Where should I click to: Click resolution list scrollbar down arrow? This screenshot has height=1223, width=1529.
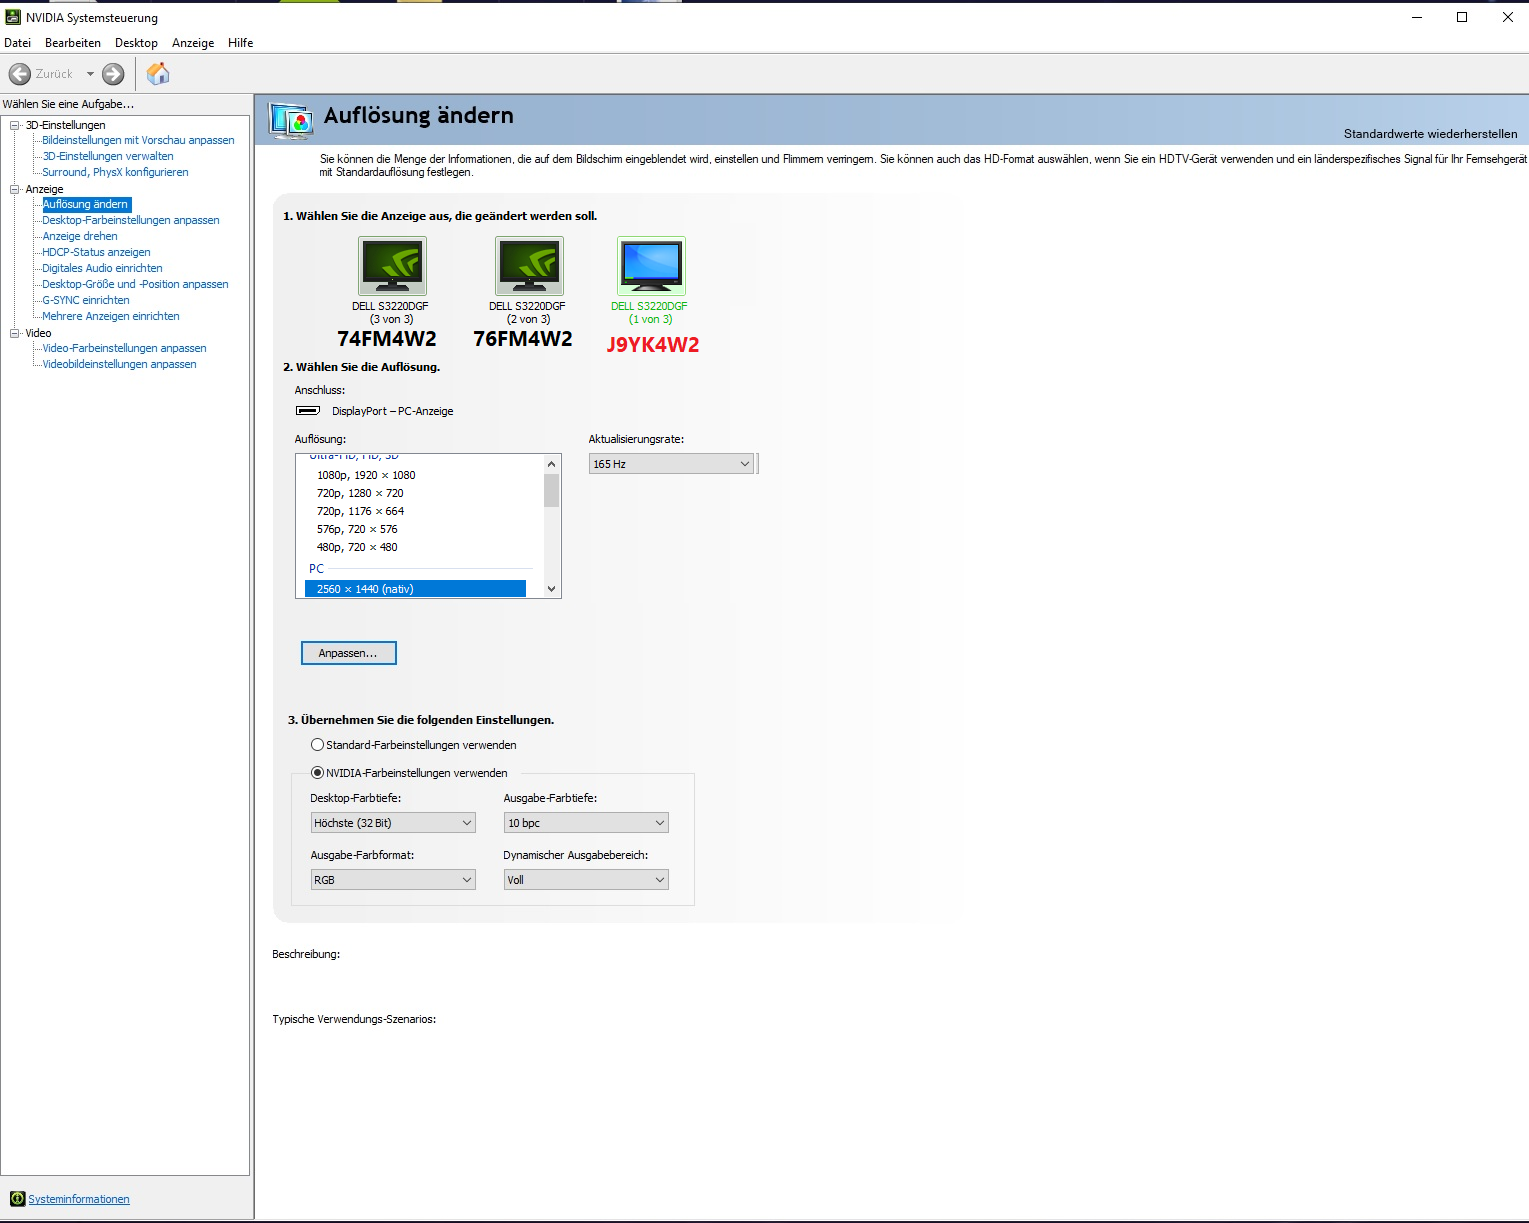click(551, 589)
